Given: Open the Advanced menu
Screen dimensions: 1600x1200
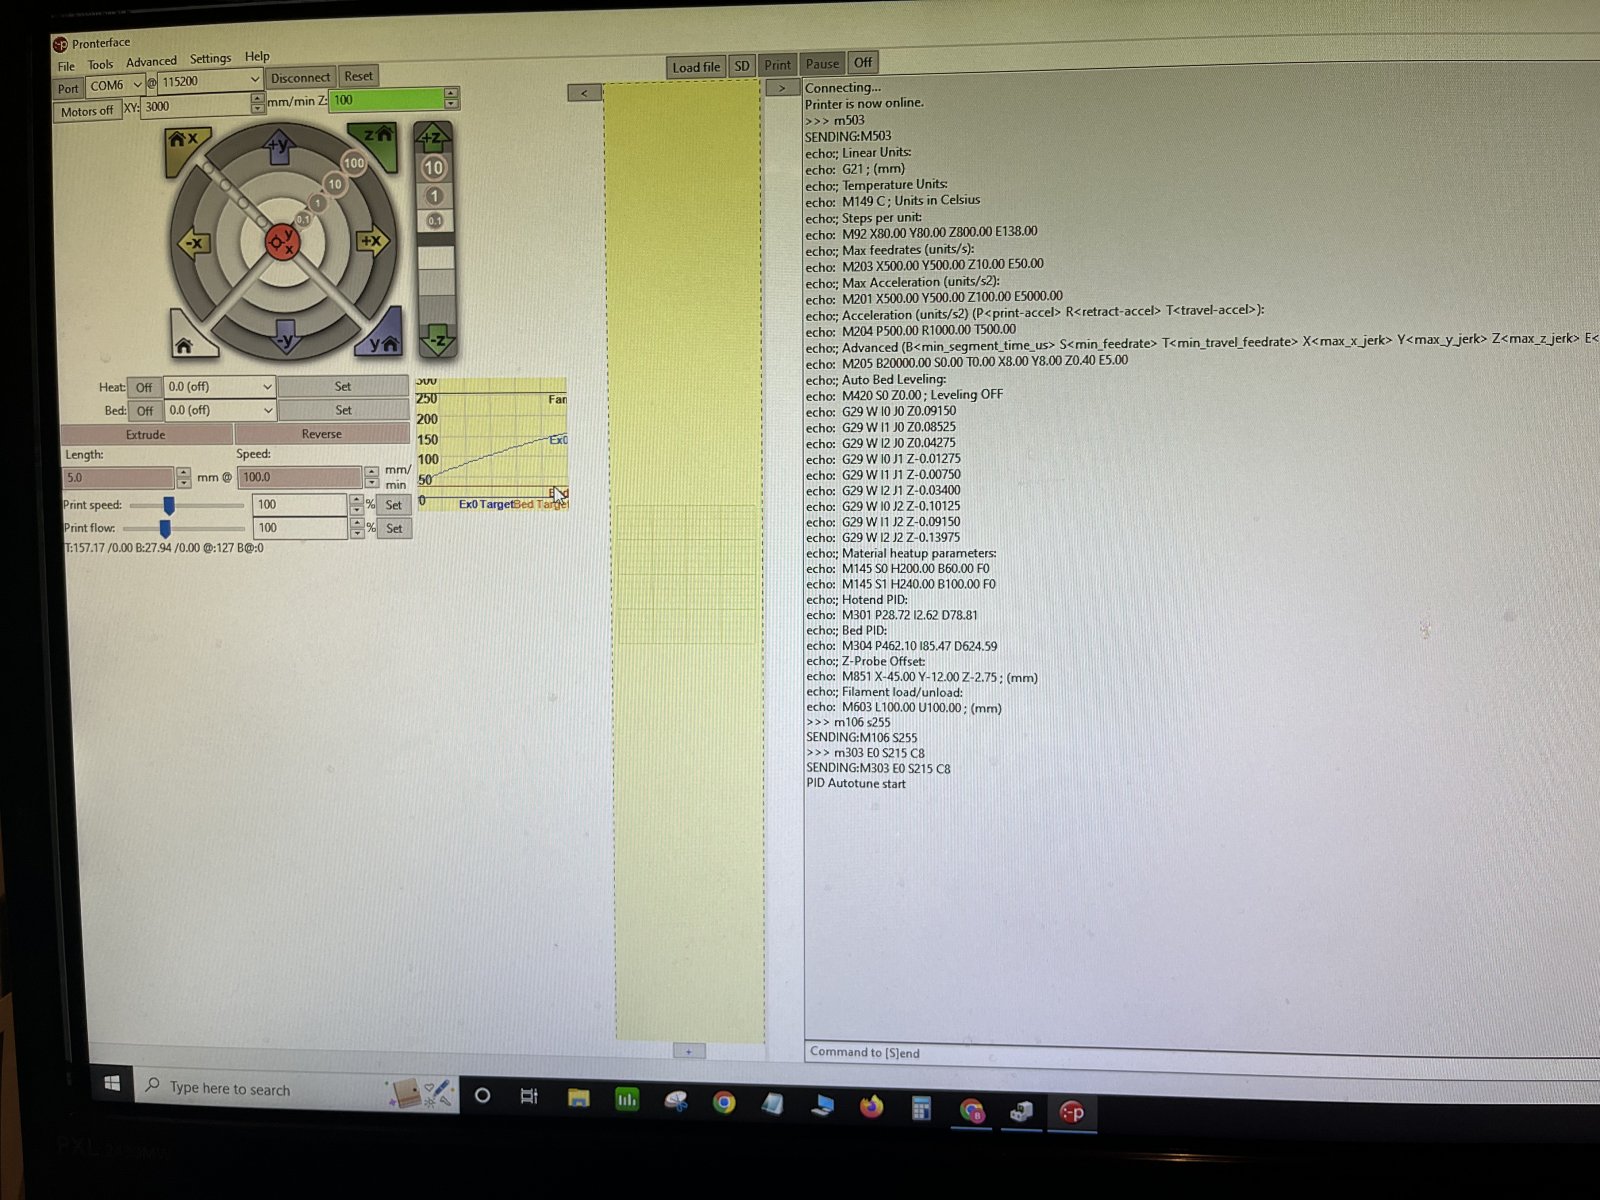Looking at the screenshot, I should (x=151, y=61).
